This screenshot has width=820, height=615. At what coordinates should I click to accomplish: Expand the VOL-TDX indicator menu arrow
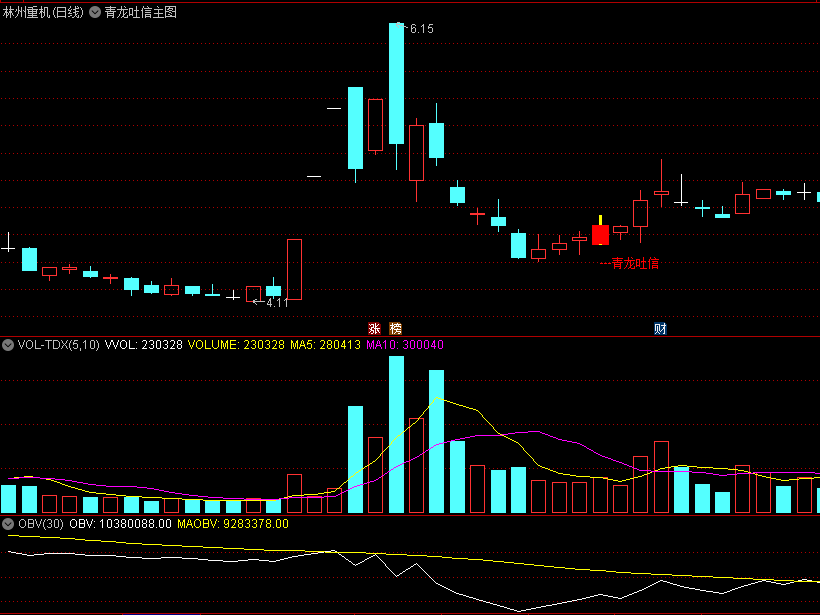tap(8, 345)
